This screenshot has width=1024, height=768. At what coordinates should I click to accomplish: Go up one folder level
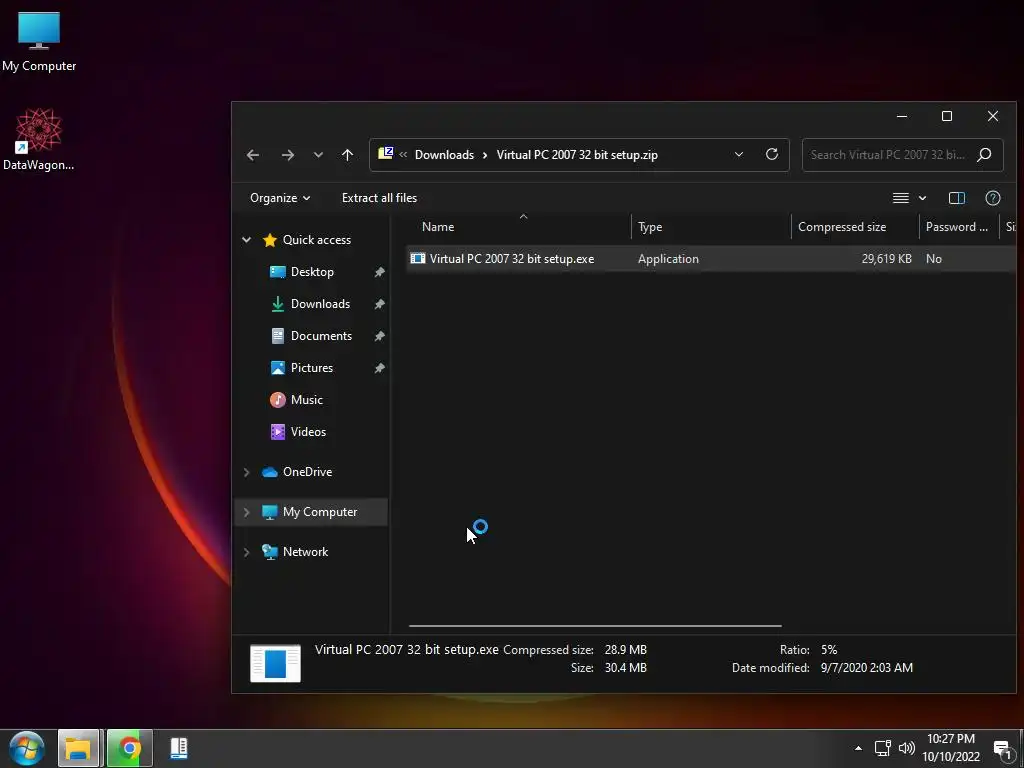pyautogui.click(x=347, y=155)
